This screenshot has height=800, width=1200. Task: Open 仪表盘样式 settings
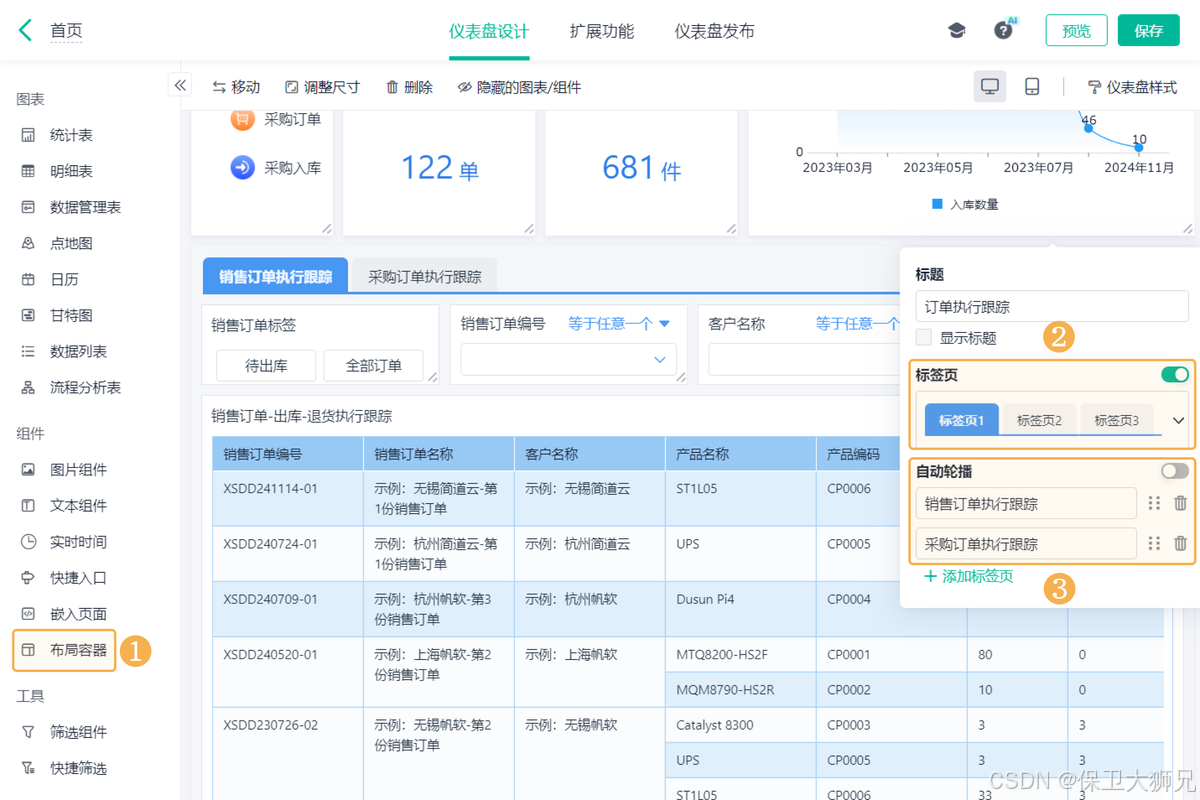pos(1132,87)
